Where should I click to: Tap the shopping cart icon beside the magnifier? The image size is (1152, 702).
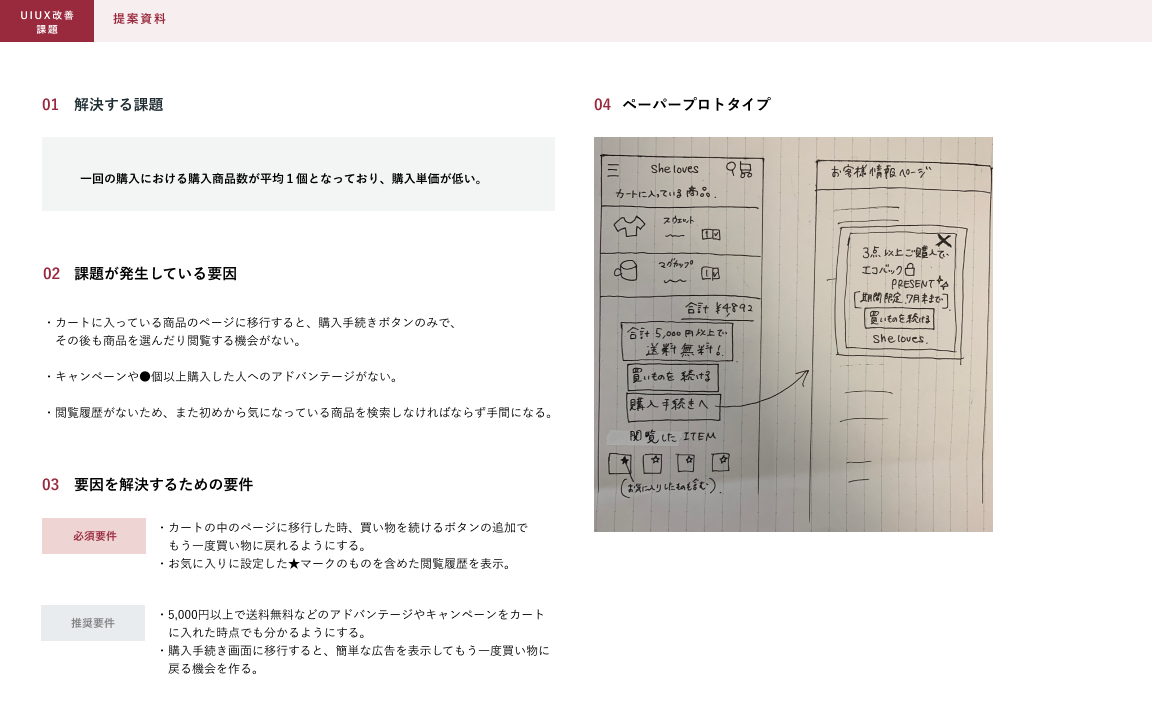pyautogui.click(x=745, y=170)
